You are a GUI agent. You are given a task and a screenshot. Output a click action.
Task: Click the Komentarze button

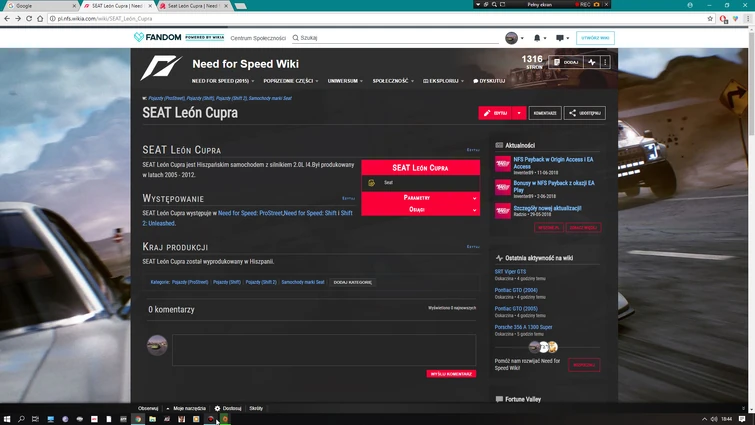point(545,113)
